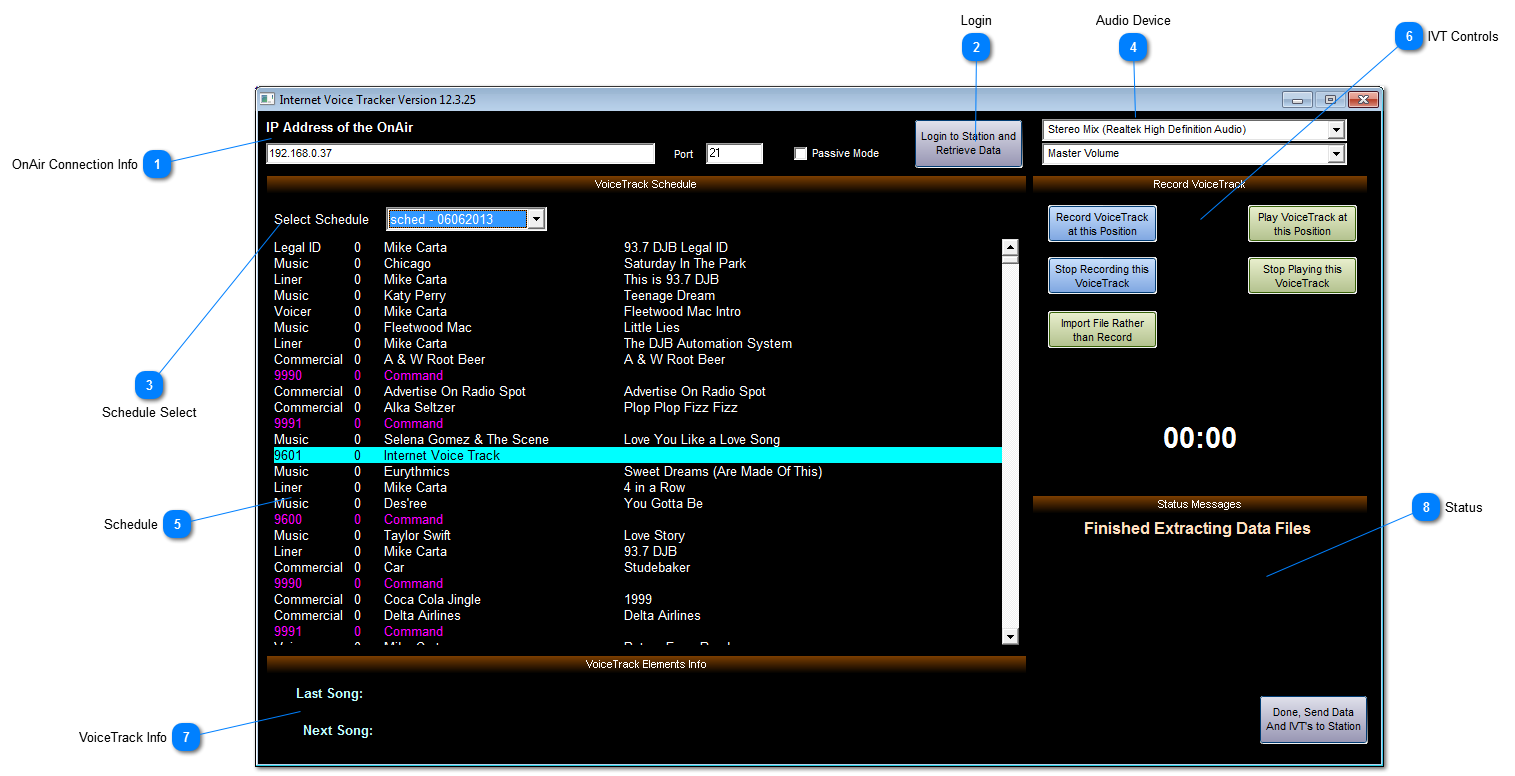Click Play VoiceTrack at this Position
1515x776 pixels.
(1302, 224)
